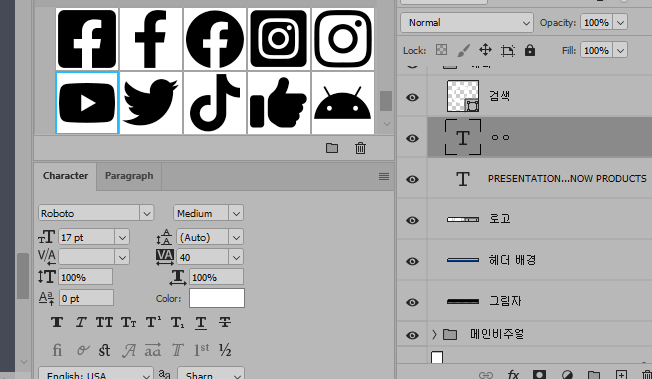Open the text Color swatch

217,298
